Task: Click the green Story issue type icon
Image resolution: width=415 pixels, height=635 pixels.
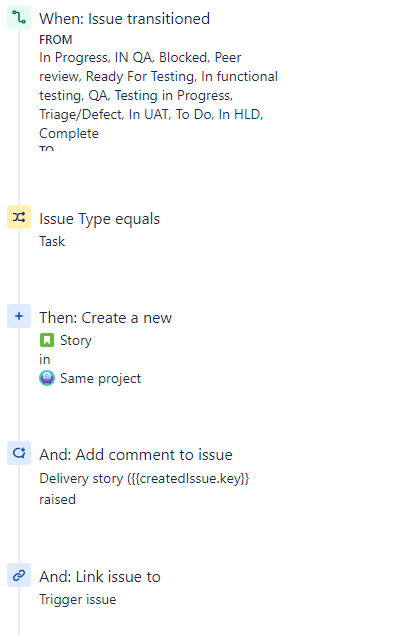Action: click(47, 340)
